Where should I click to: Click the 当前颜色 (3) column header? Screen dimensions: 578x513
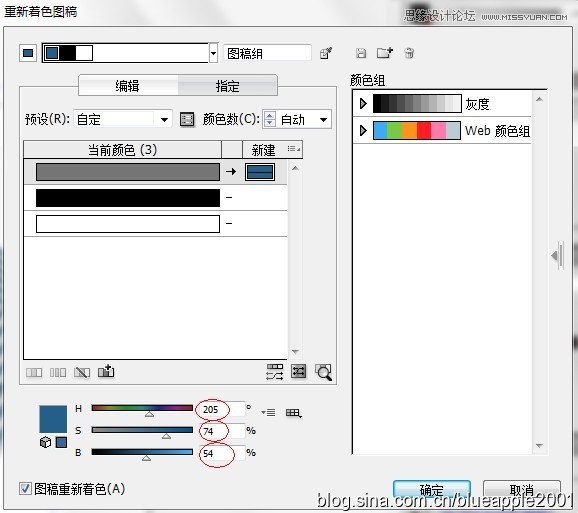tap(122, 150)
